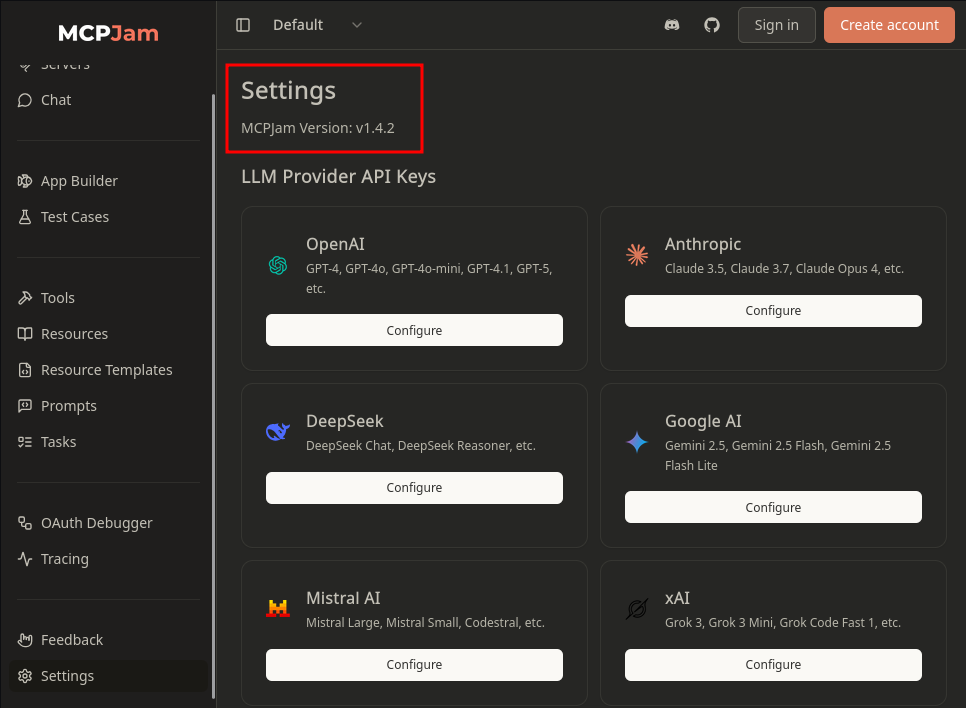This screenshot has width=966, height=708.
Task: Open Resource Templates in the sidebar
Action: point(108,370)
